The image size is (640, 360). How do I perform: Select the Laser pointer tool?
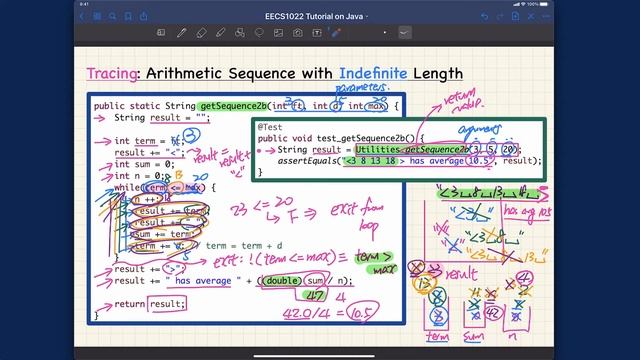point(336,33)
